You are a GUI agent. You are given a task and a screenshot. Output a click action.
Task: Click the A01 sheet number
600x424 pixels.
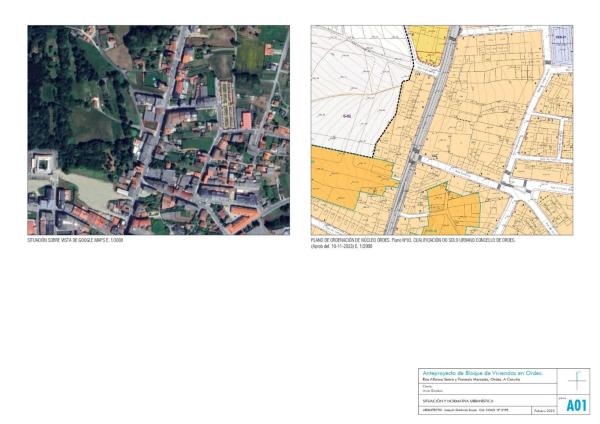click(577, 406)
